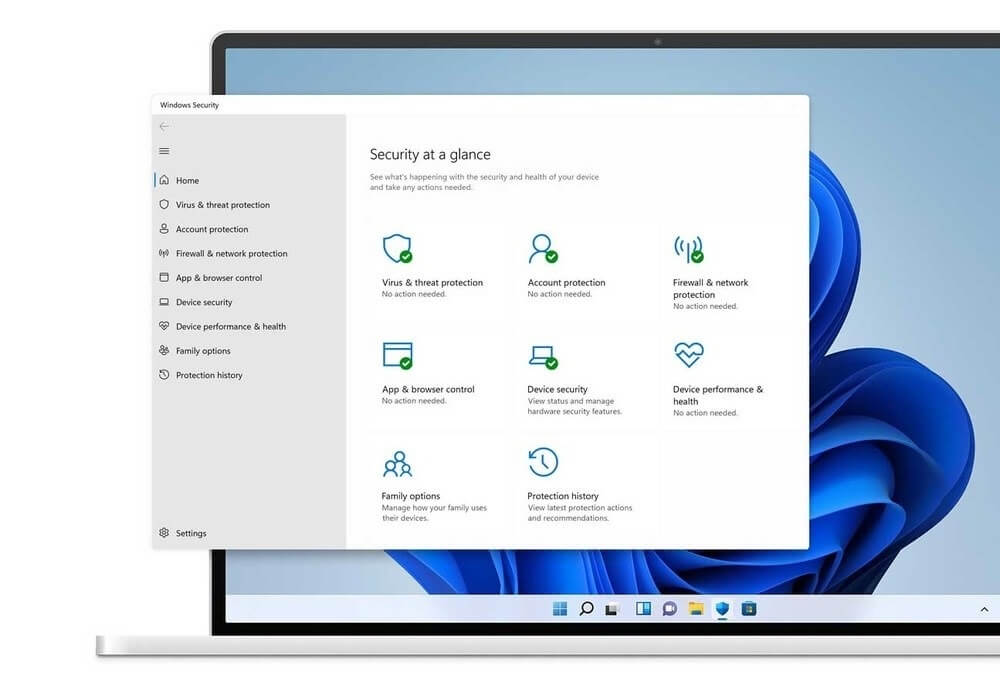Open the large Device performance heart tile icon
1000x700 pixels.
coord(689,354)
